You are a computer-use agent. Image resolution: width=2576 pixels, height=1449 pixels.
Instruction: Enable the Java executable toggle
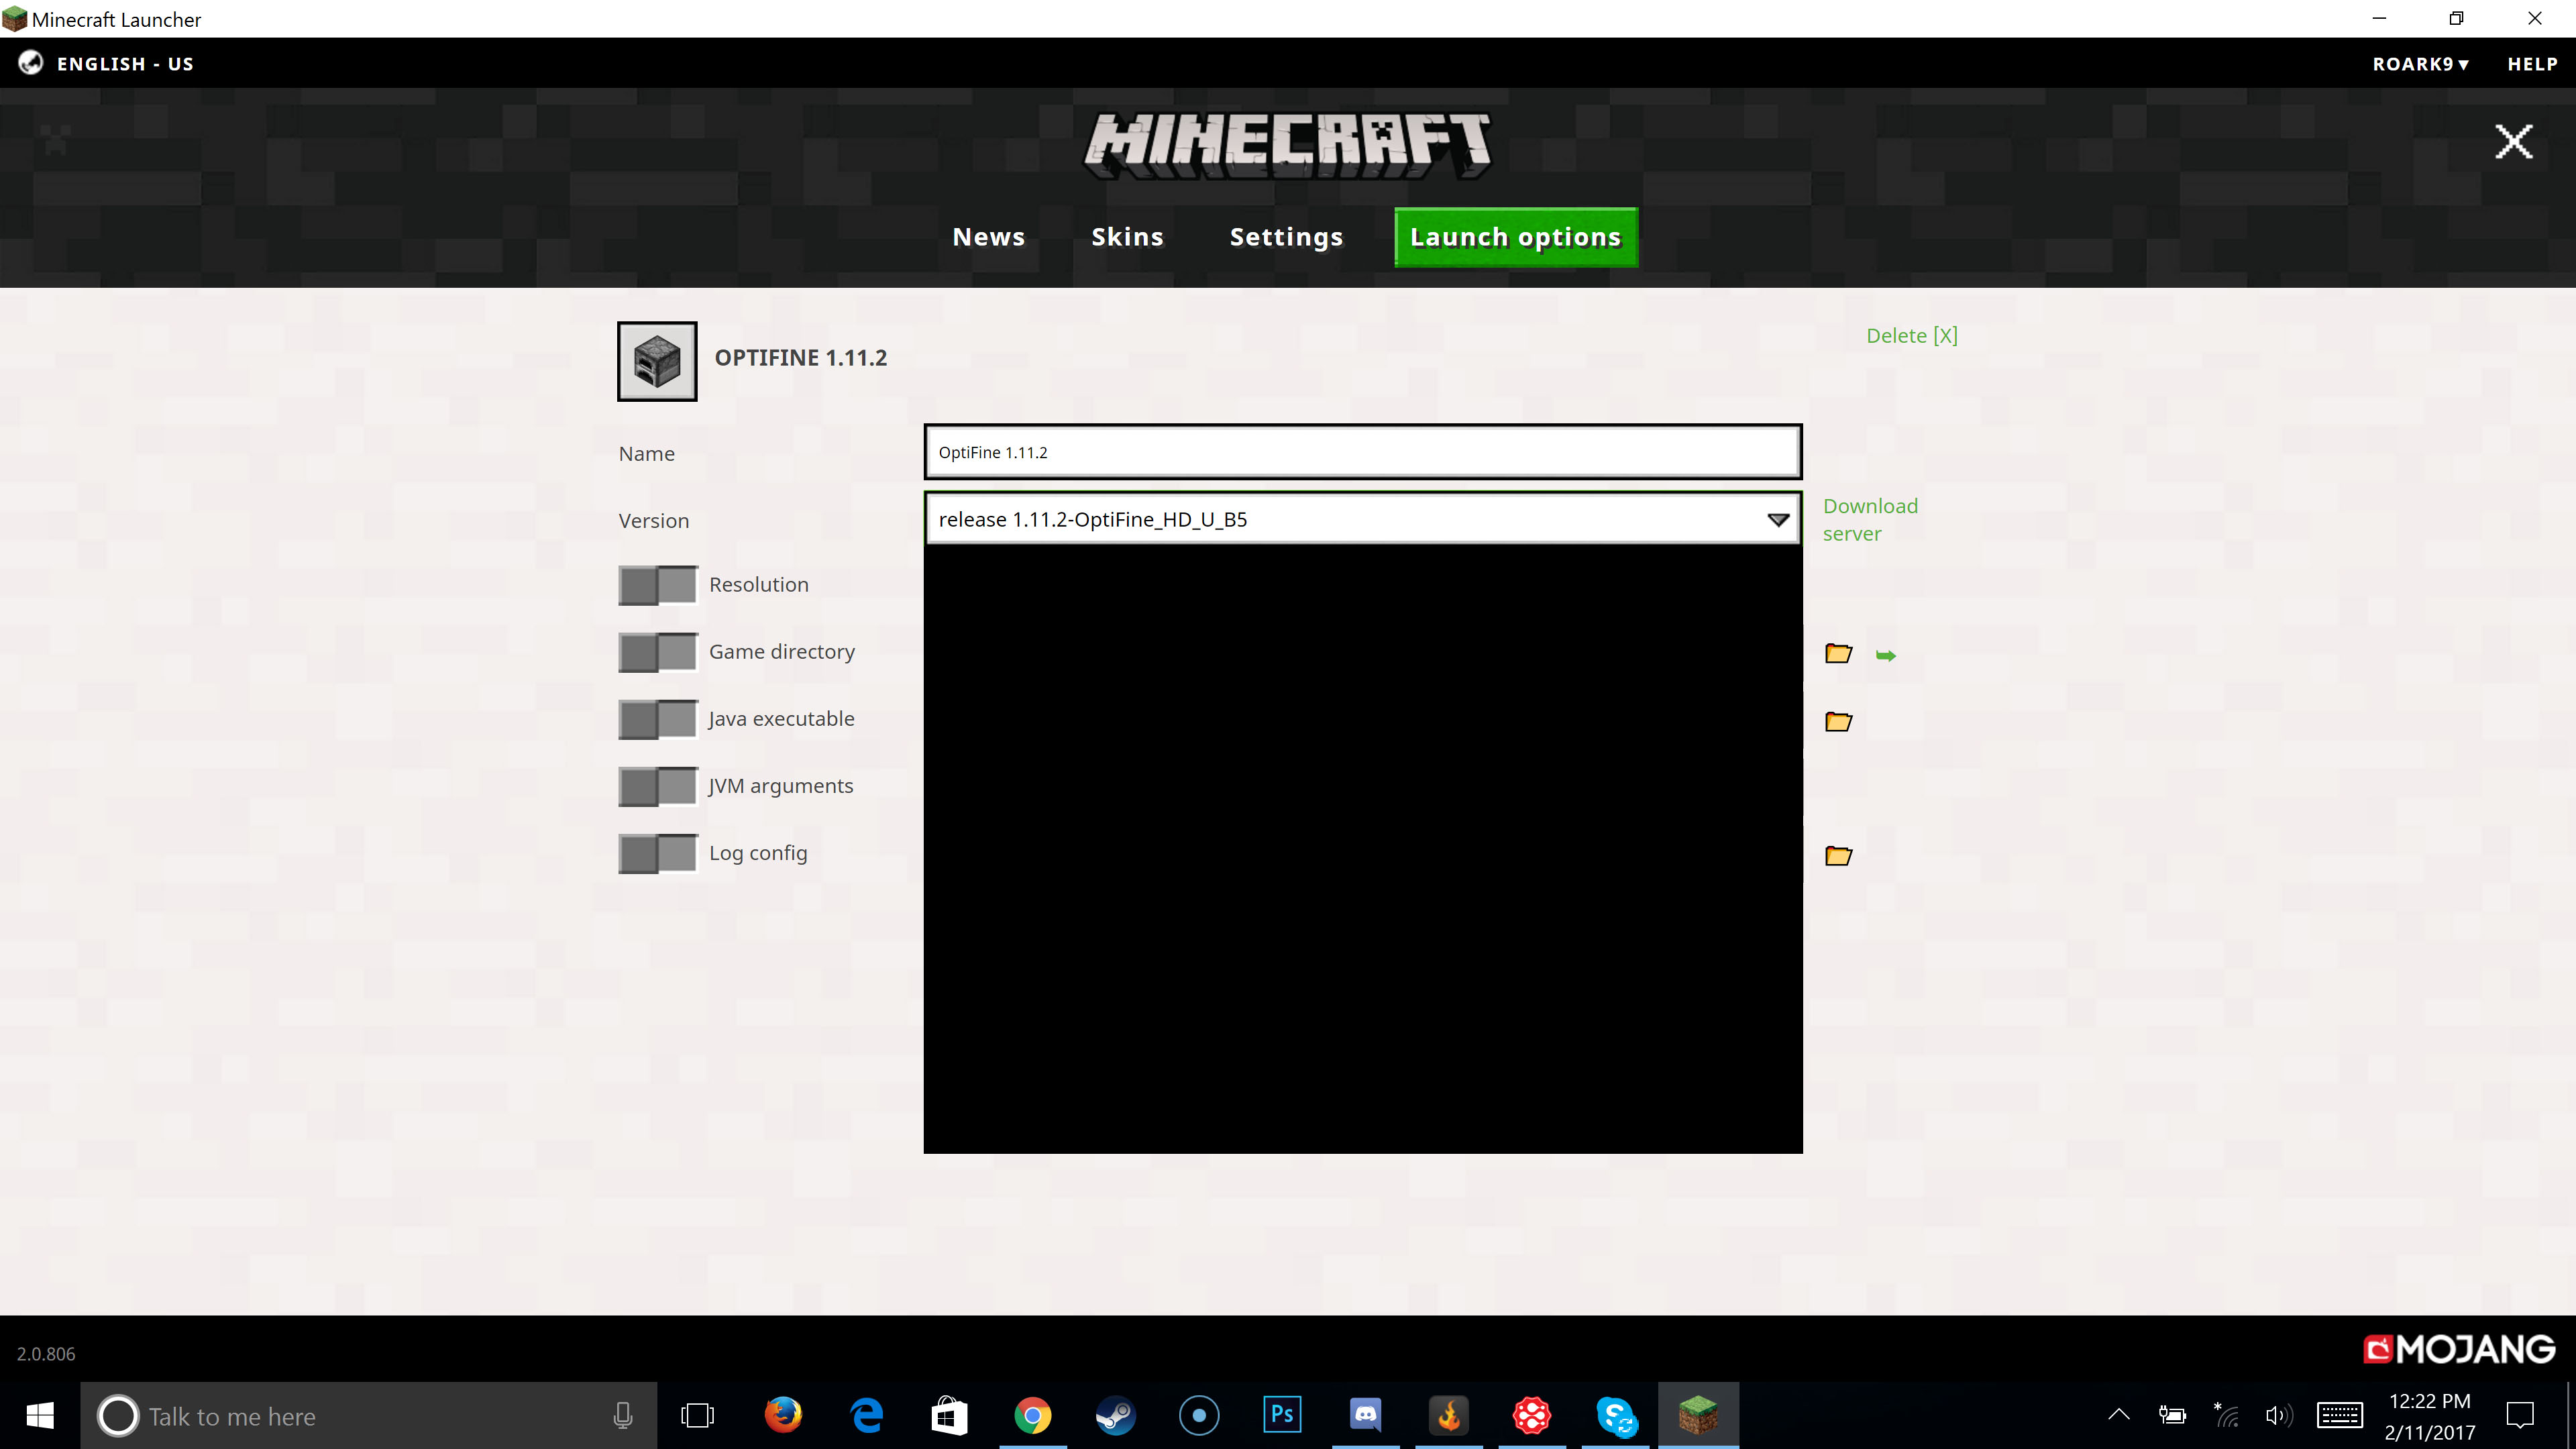[657, 719]
